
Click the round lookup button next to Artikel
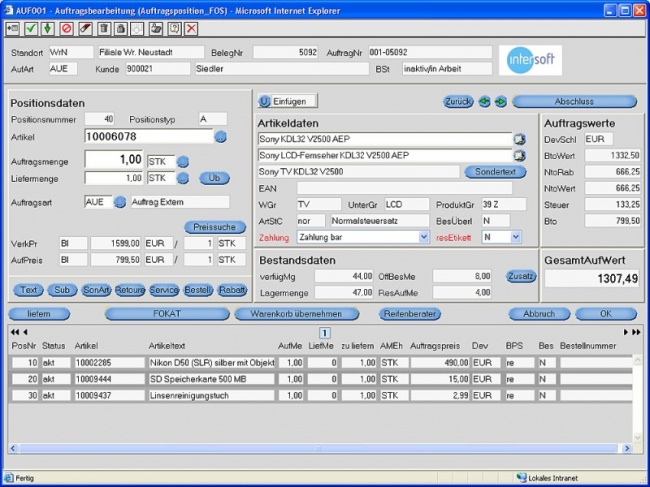coord(221,136)
